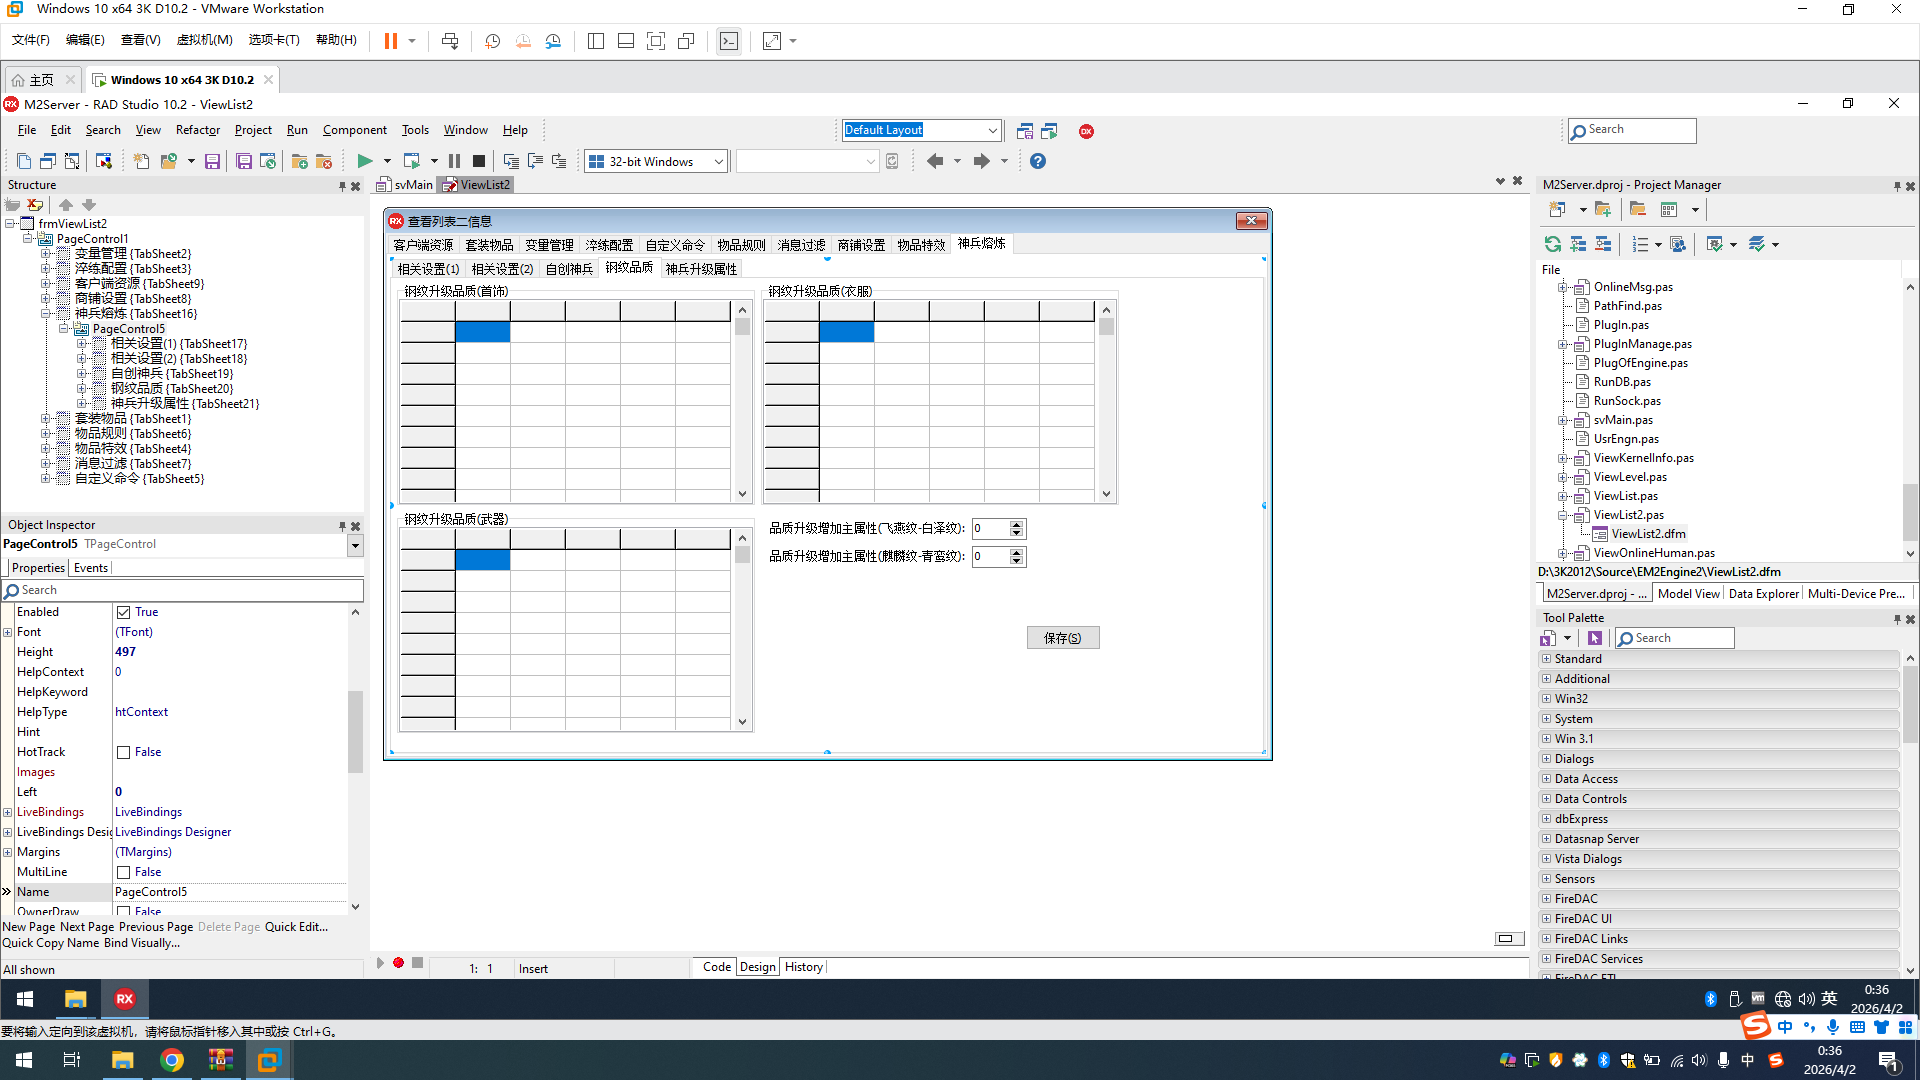Viewport: 1920px width, 1080px height.
Task: Click the blue Help question mark icon
Action: 1038,161
